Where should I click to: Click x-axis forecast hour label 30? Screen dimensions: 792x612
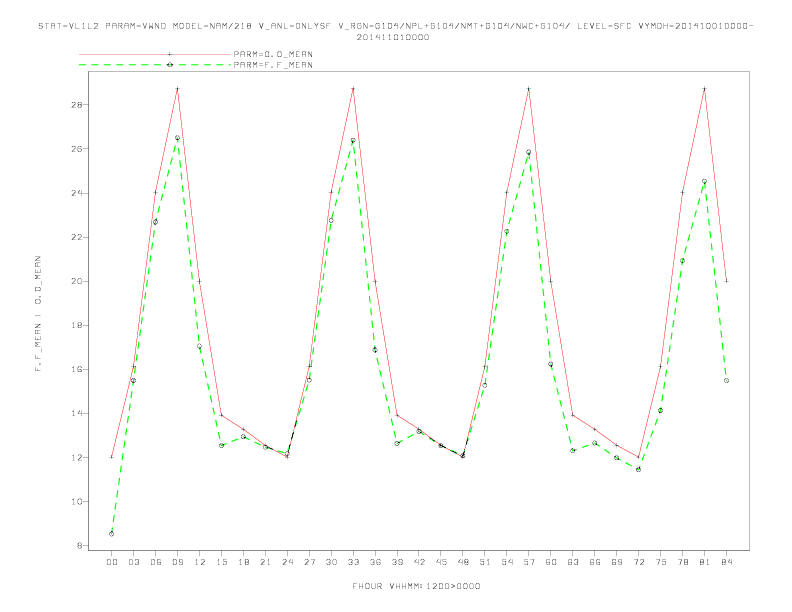[331, 562]
